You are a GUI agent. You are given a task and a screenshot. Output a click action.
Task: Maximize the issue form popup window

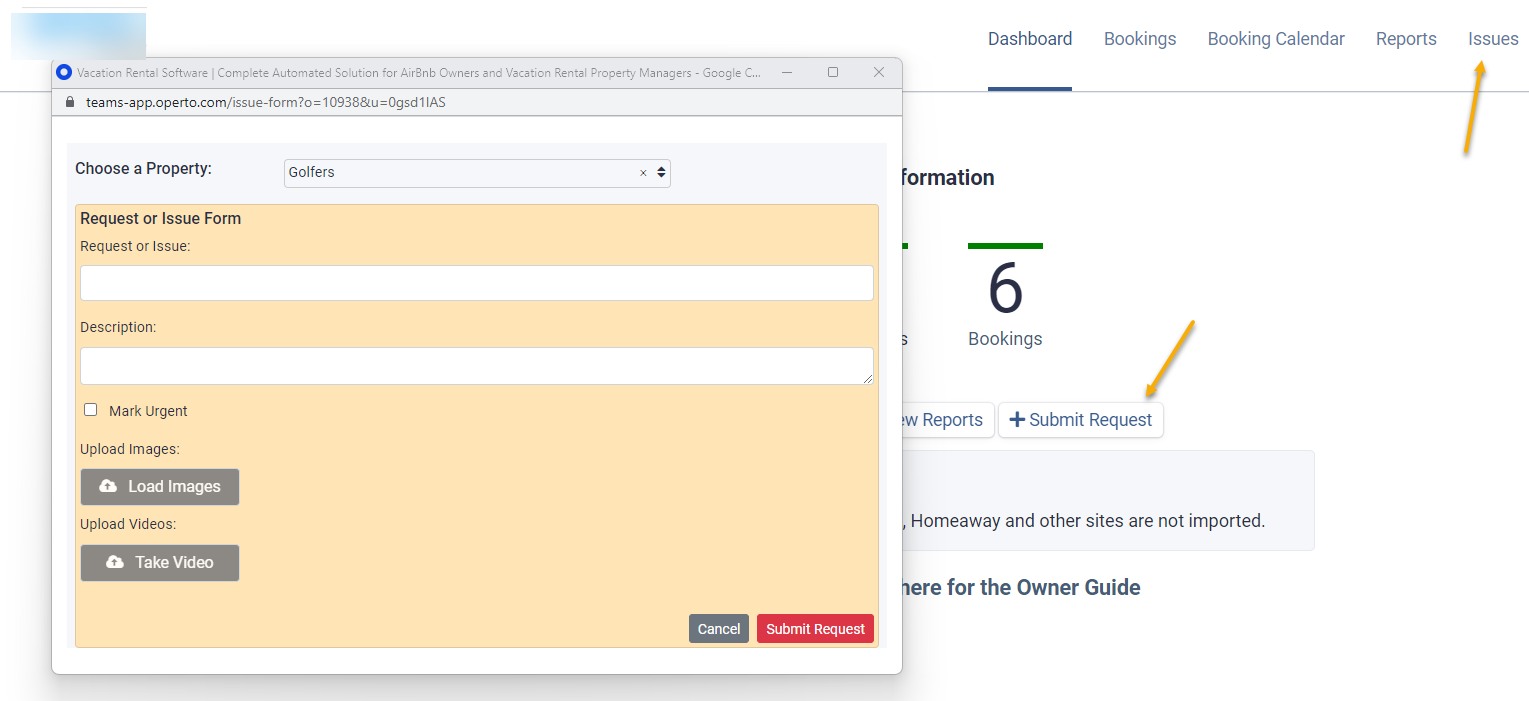click(833, 72)
